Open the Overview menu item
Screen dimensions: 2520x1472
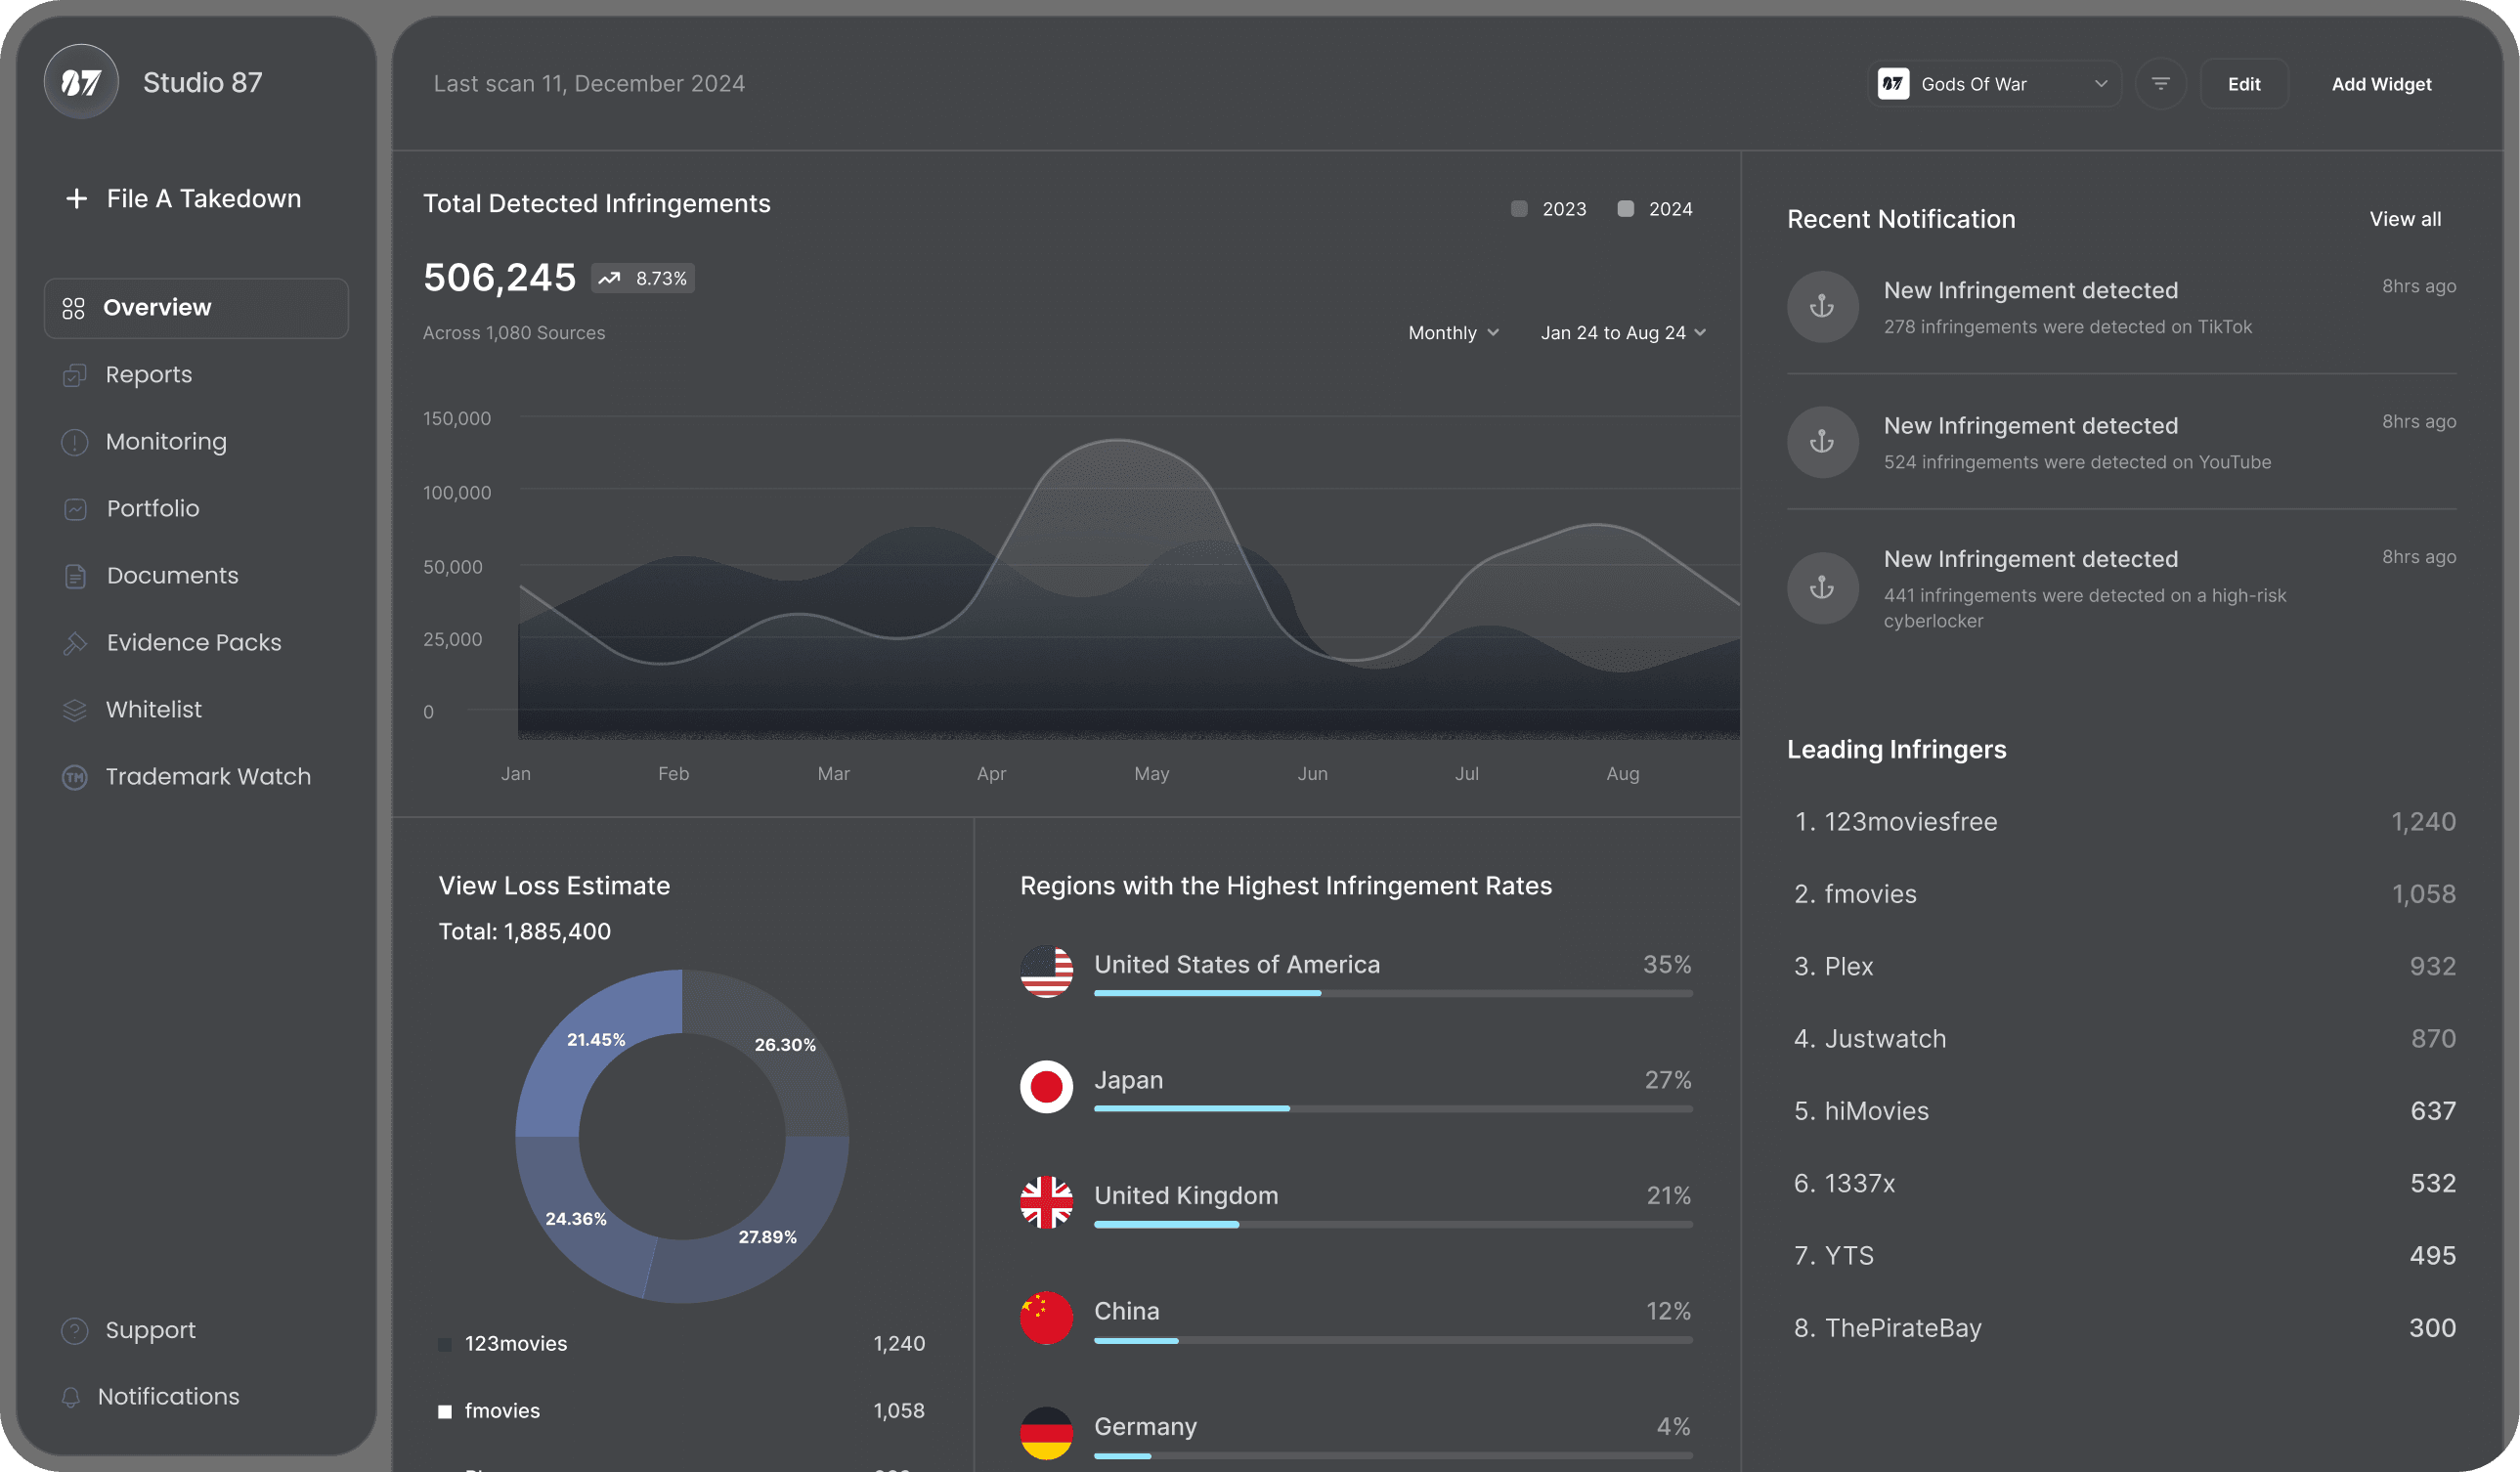pos(196,308)
